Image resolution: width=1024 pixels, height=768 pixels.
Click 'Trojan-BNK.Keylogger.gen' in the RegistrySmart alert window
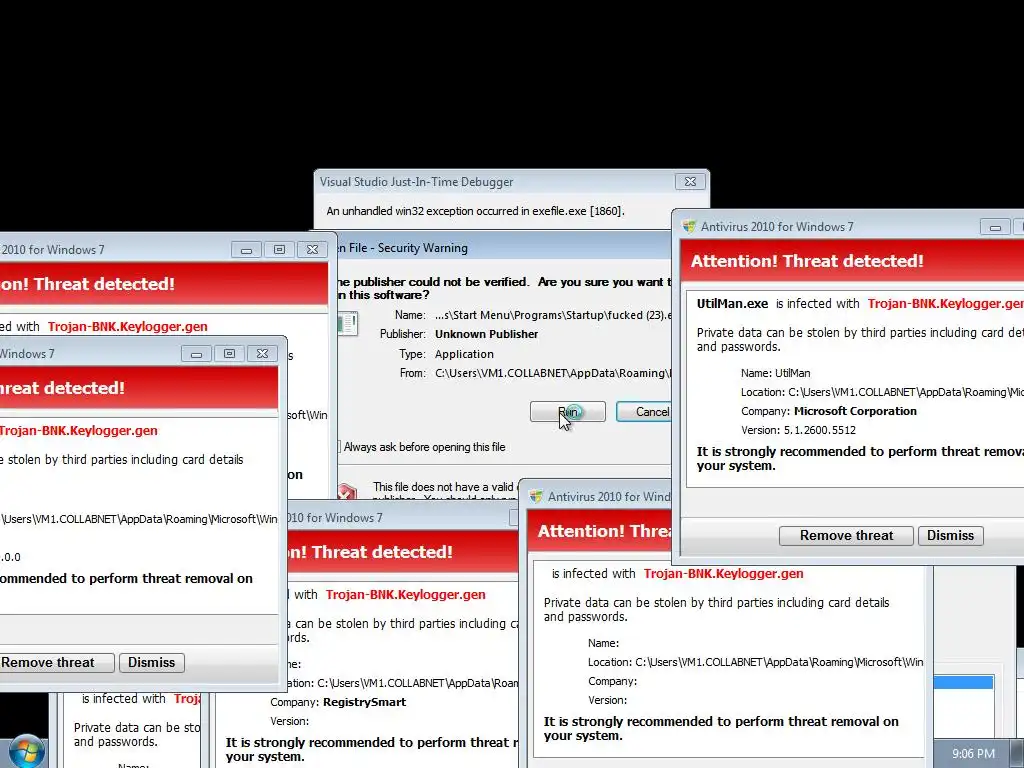point(406,594)
